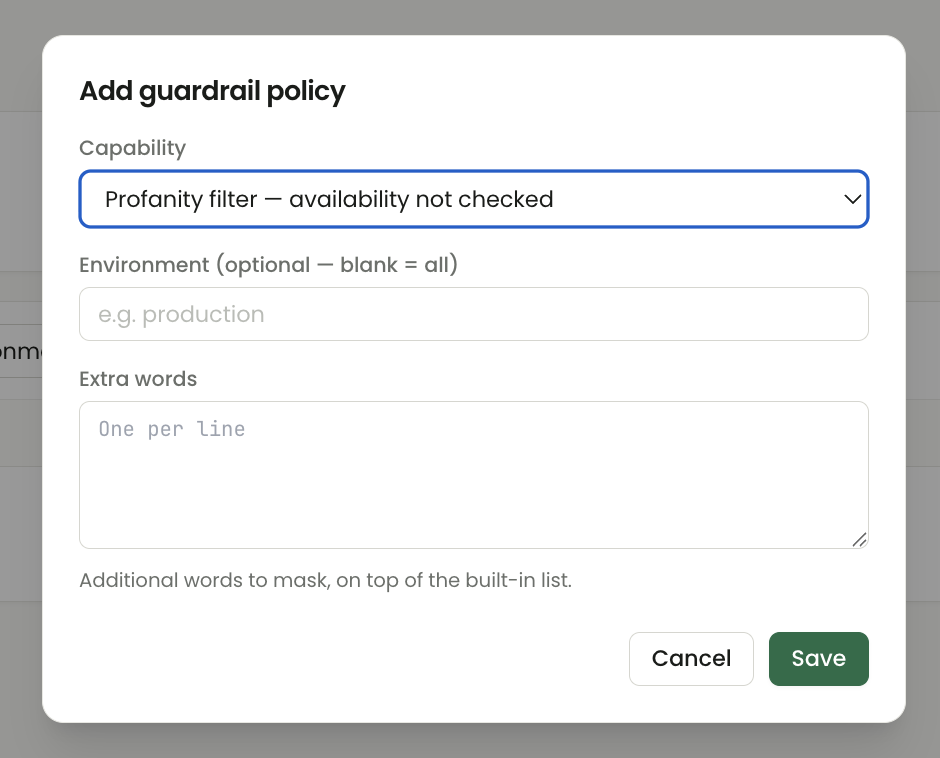Click the 'Environment (optional — blank = all)' label
The width and height of the screenshot is (940, 758).
269,264
